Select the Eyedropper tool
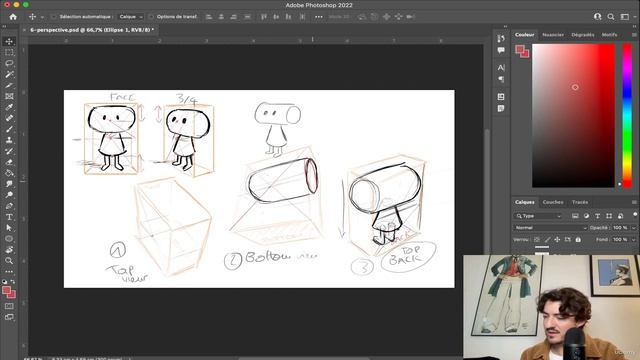Viewport: 640px width, 360px height. tap(9, 107)
